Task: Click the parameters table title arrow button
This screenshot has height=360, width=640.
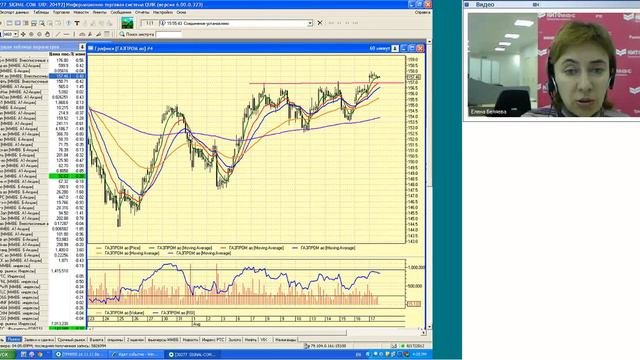Action: coord(82,47)
